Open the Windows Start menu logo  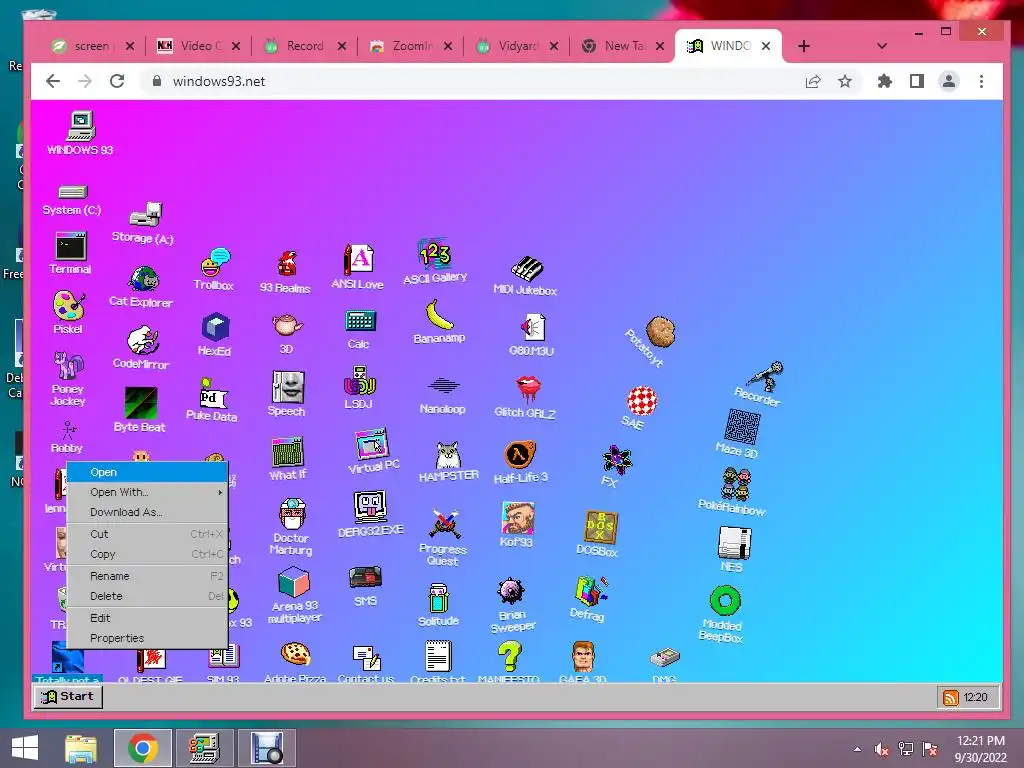[25, 748]
